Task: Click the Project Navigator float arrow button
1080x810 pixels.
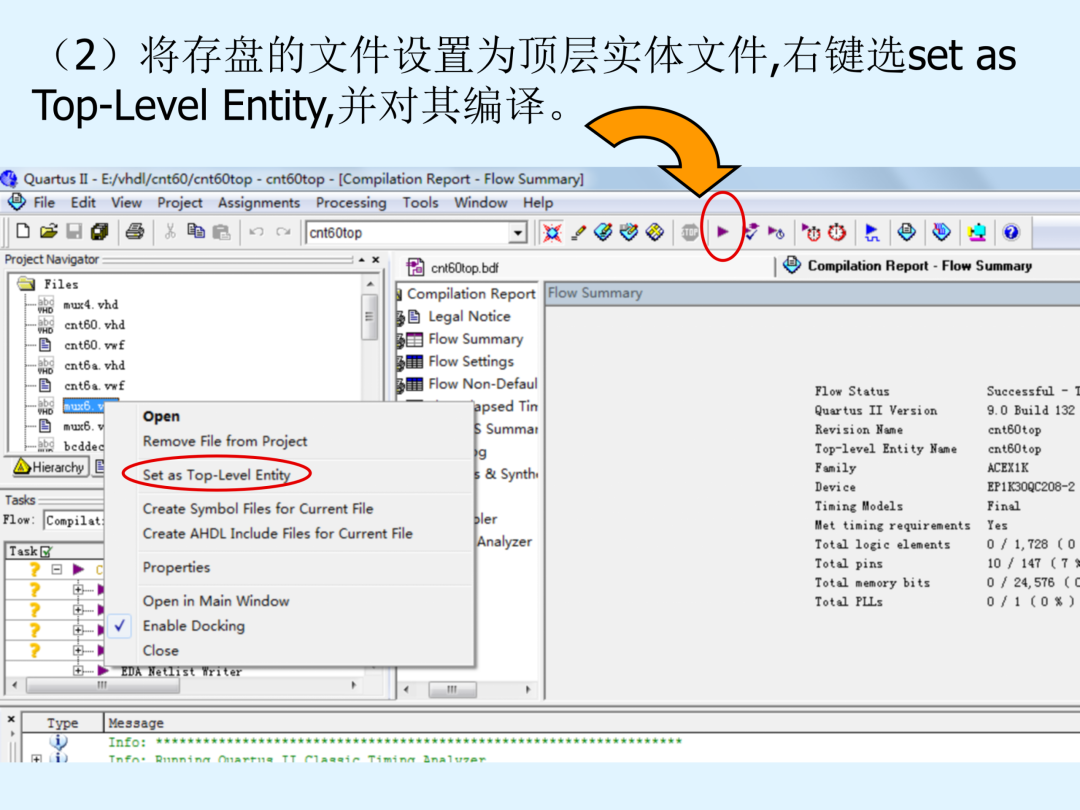Action: click(x=362, y=260)
